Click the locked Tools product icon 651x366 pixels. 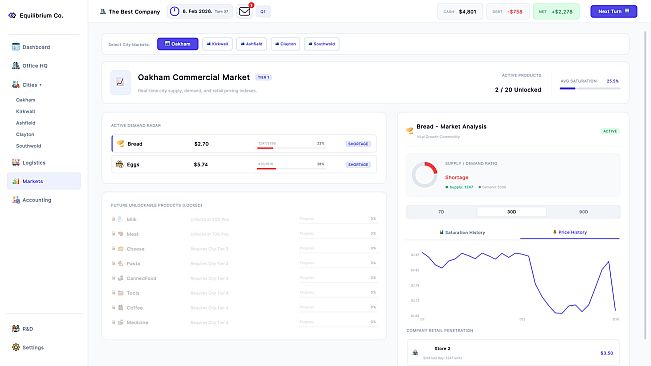[x=120, y=293]
